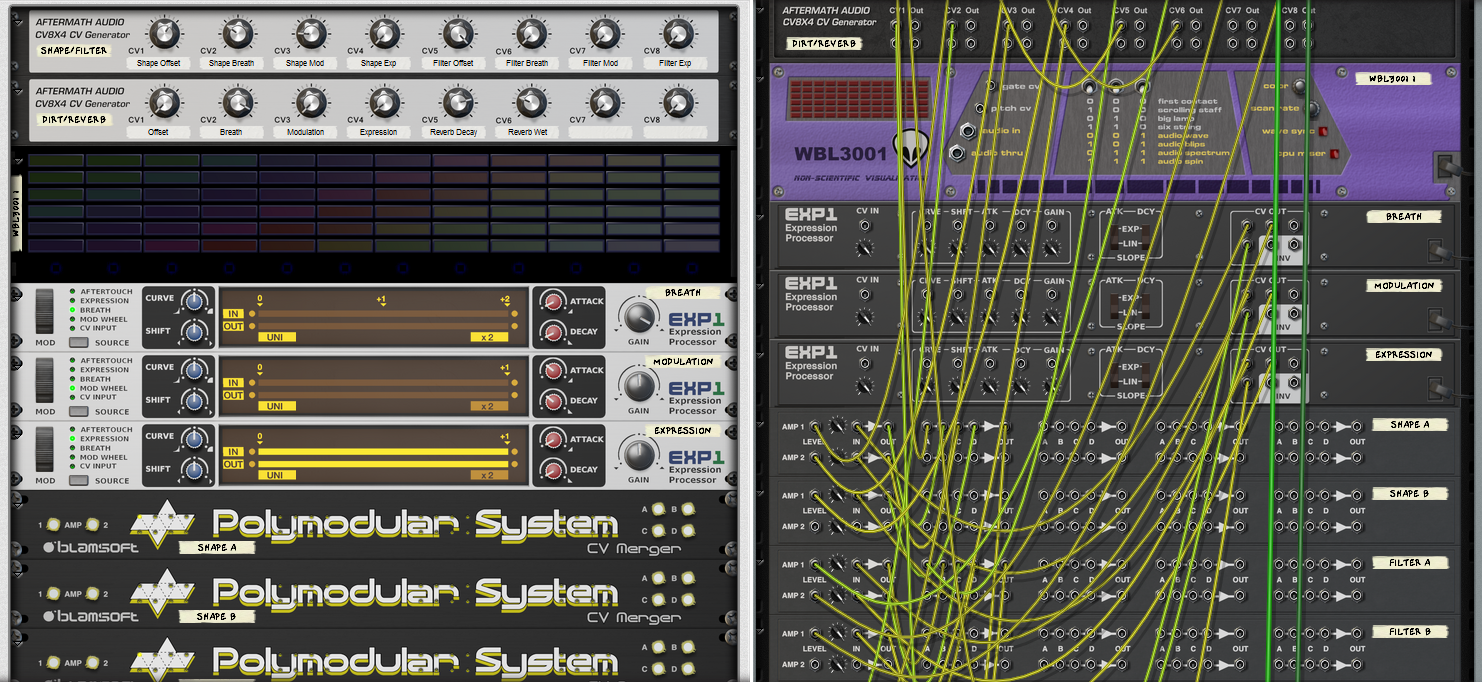Adjust SHIFT knob on EXPRESSION processor

pos(195,470)
